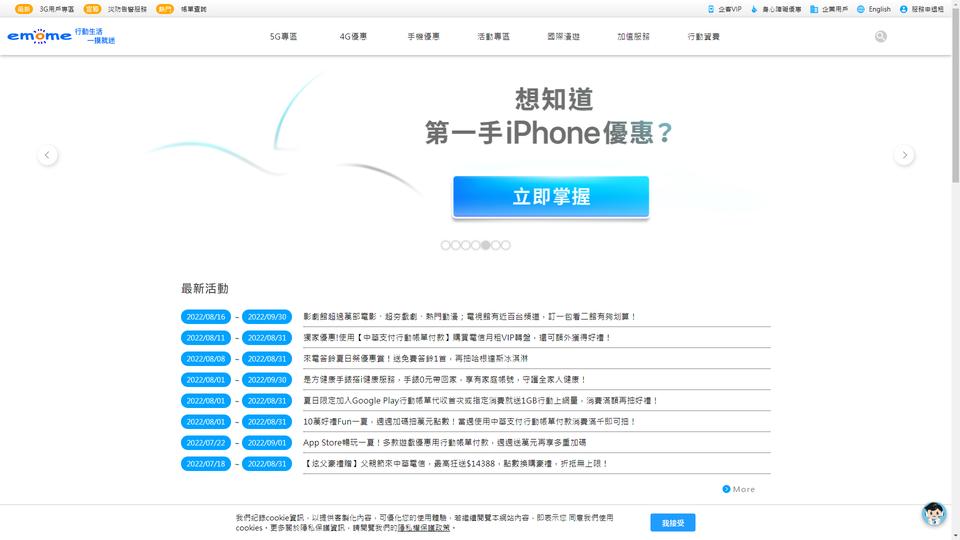Select the last carousel indicator dot

tap(506, 245)
